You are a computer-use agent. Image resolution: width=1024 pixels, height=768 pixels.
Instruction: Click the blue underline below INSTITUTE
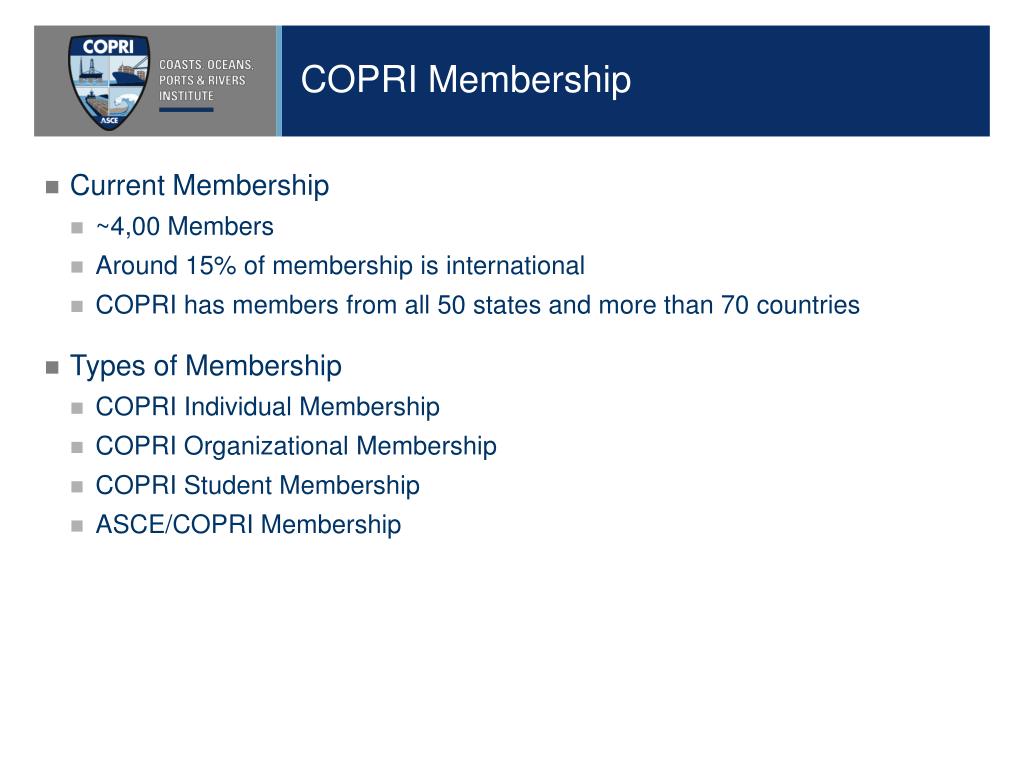click(x=186, y=110)
